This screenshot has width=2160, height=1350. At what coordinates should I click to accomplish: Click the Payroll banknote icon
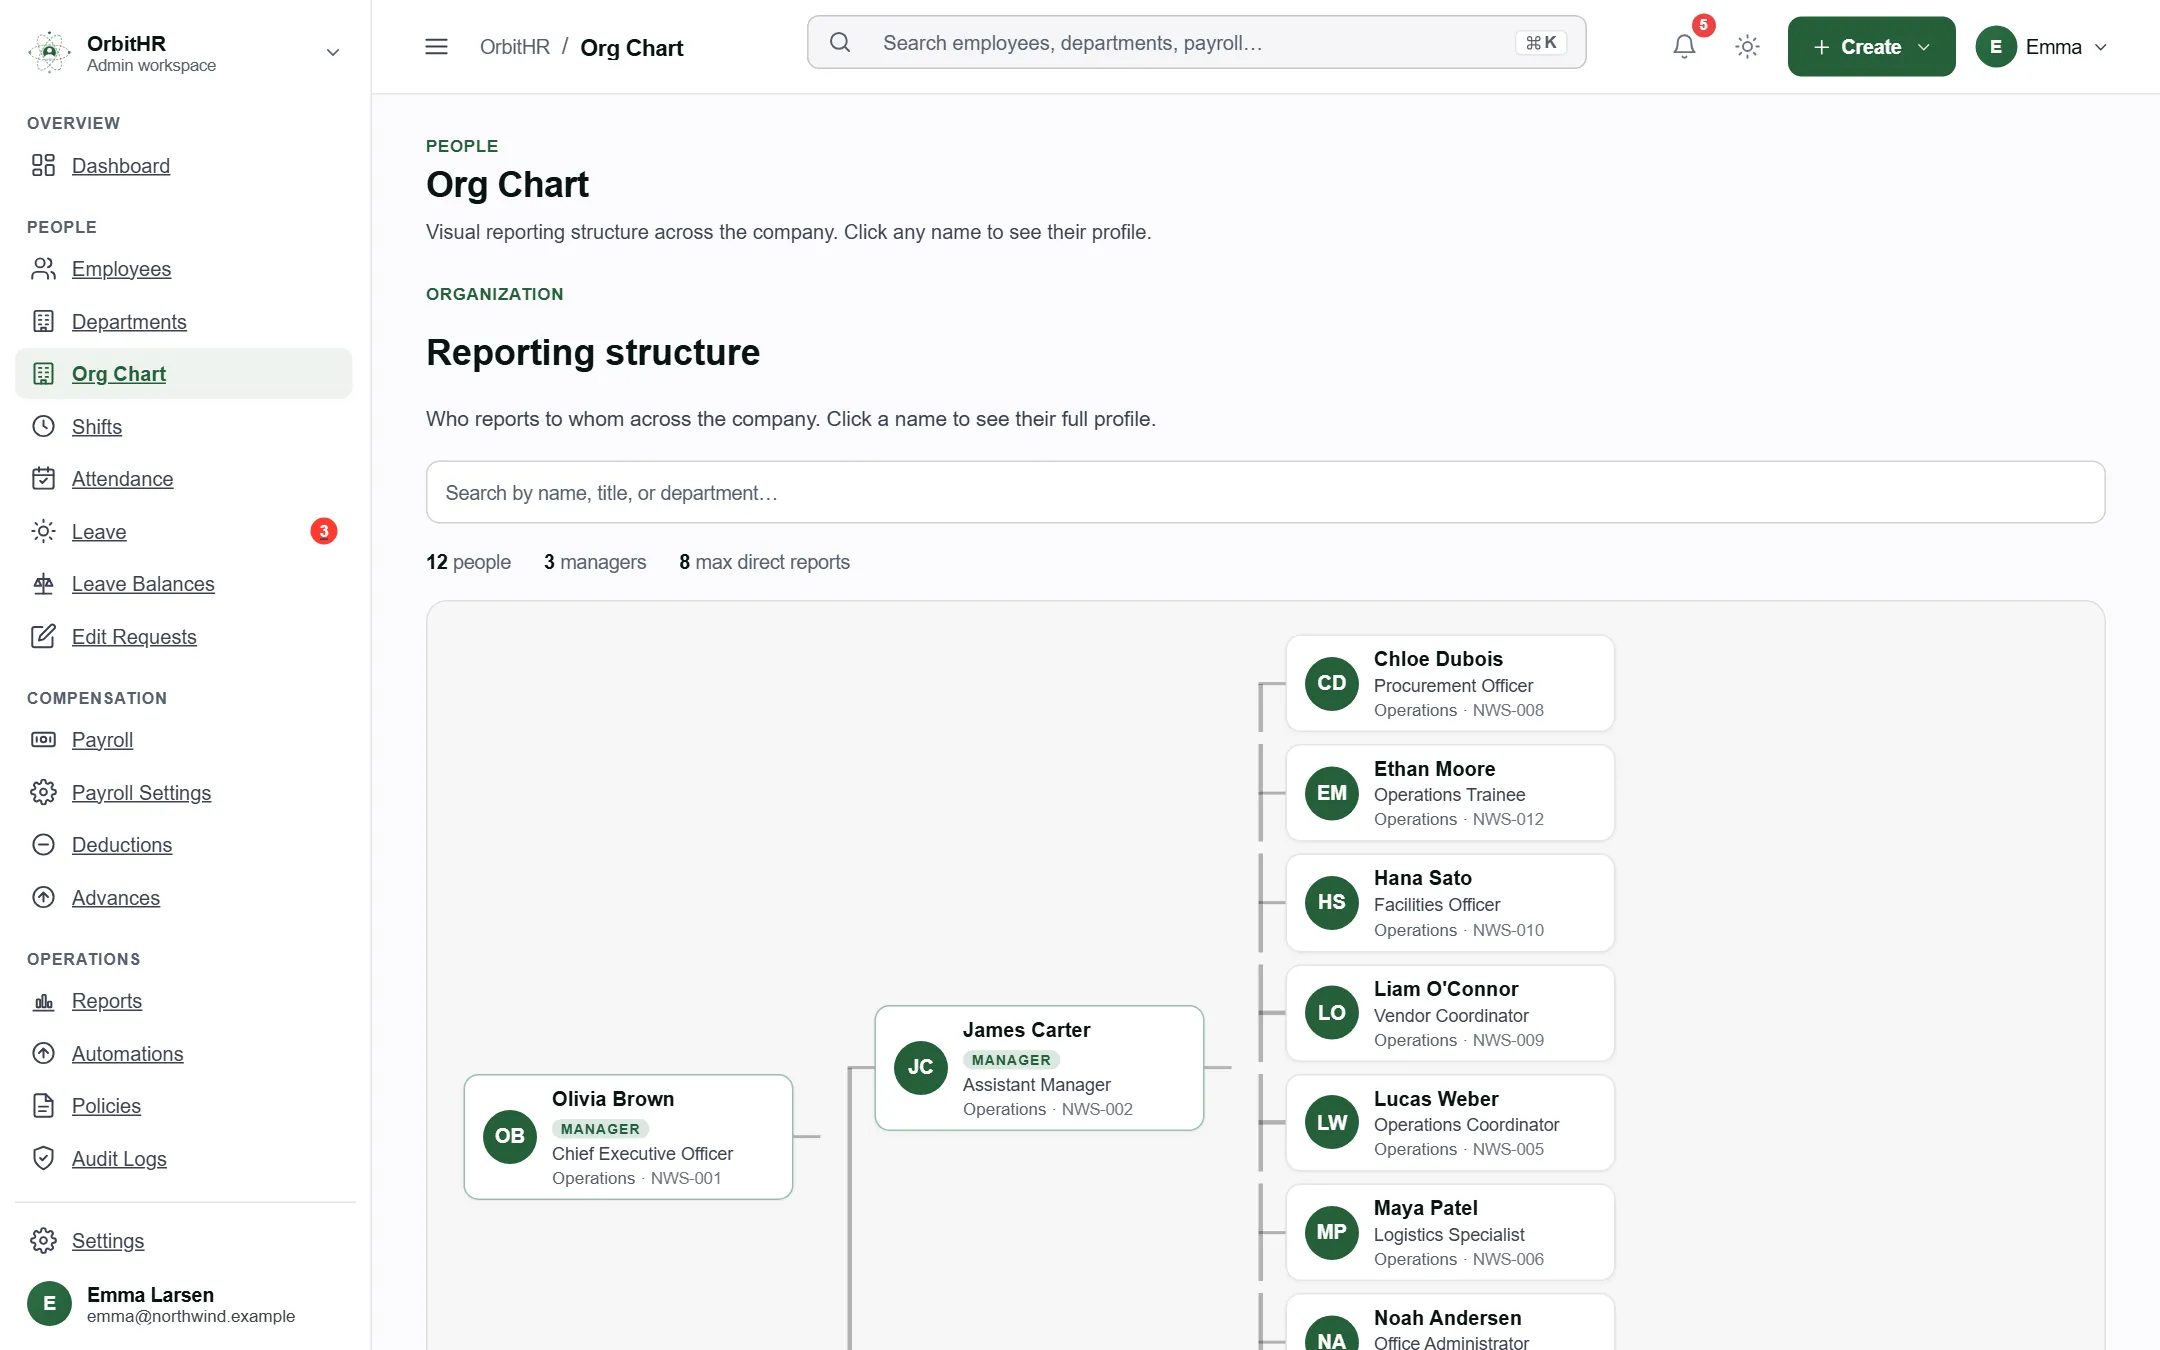43,740
